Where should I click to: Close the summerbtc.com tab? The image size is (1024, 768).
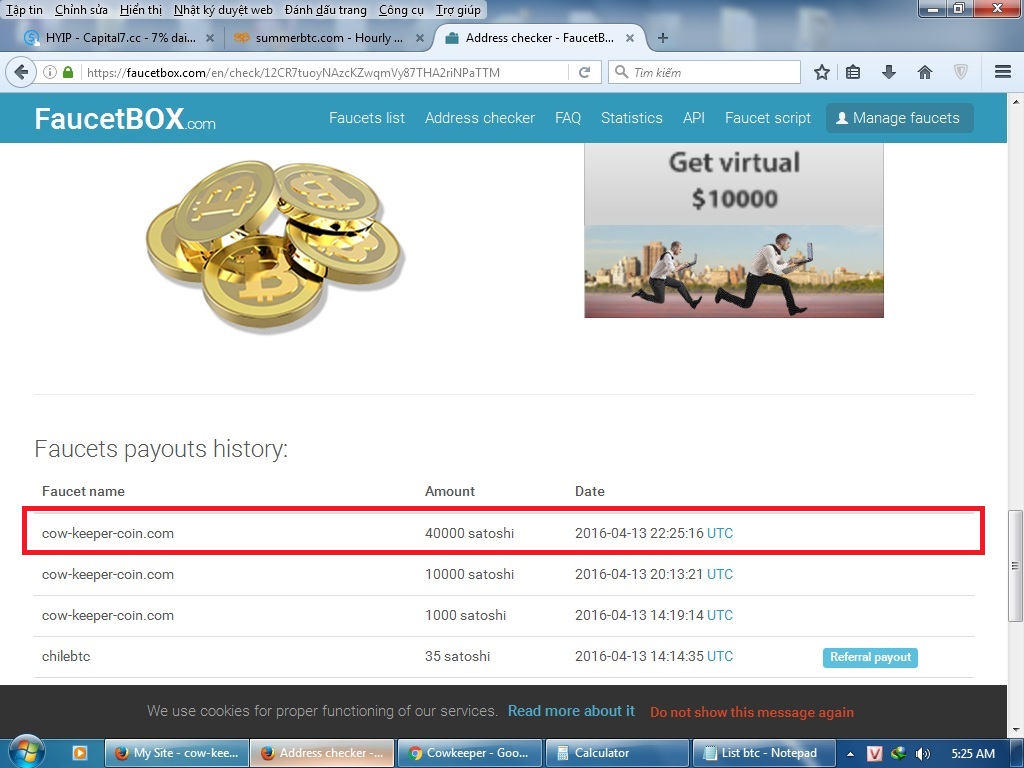point(420,38)
